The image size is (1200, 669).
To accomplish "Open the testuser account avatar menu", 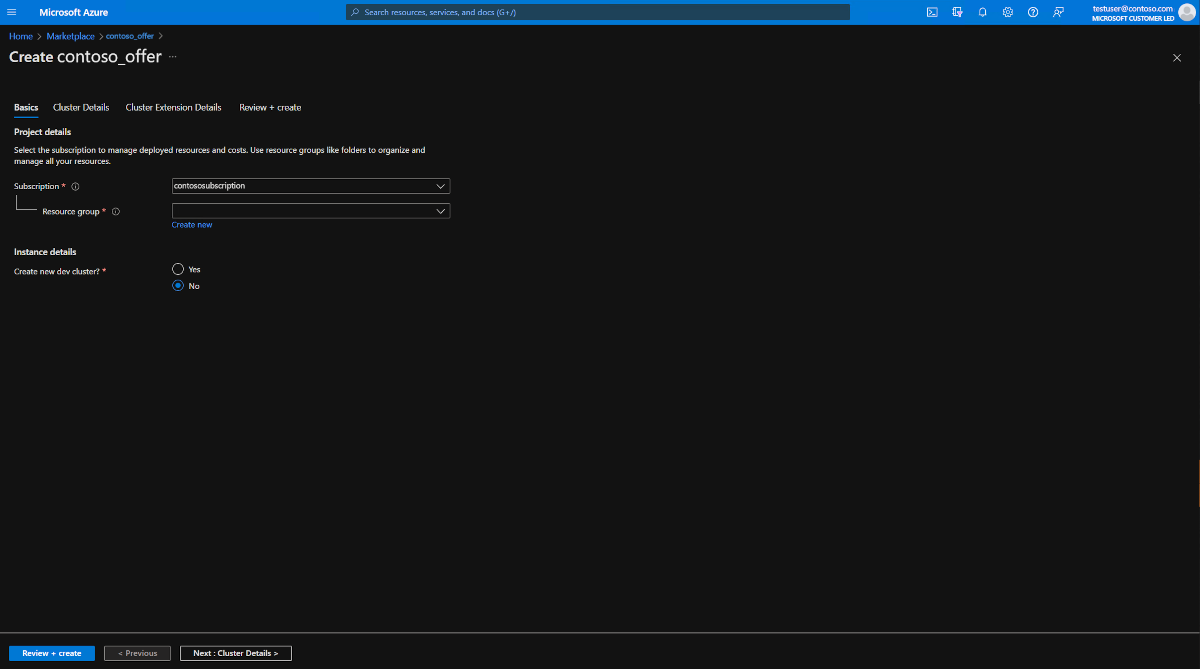I will (x=1186, y=12).
